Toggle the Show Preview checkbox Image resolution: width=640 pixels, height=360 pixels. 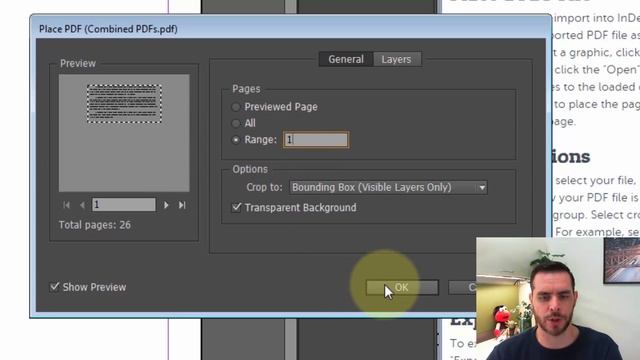pos(55,287)
